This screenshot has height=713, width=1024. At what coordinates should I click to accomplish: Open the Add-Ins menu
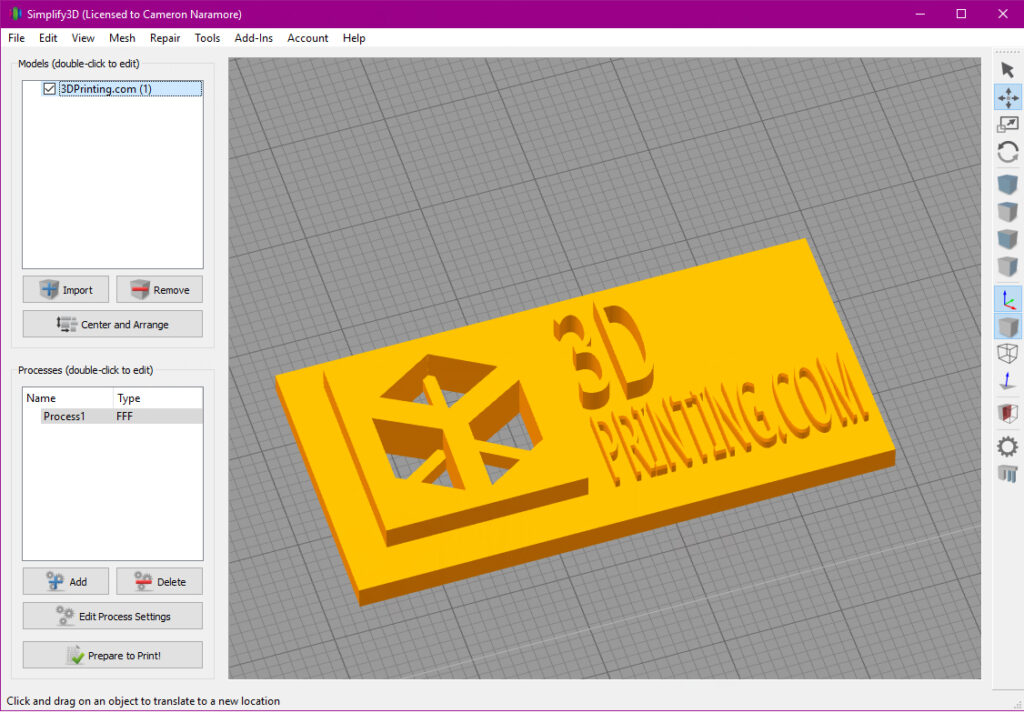coord(253,38)
